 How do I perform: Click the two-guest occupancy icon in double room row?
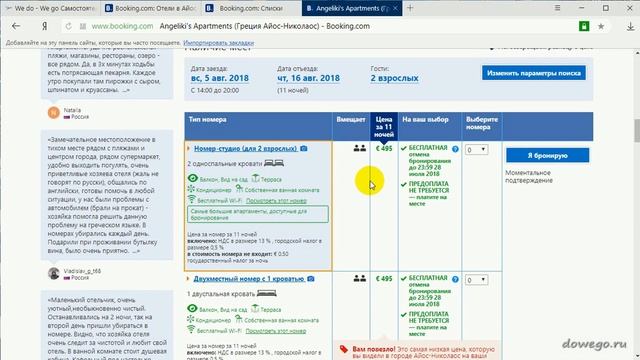(x=360, y=278)
